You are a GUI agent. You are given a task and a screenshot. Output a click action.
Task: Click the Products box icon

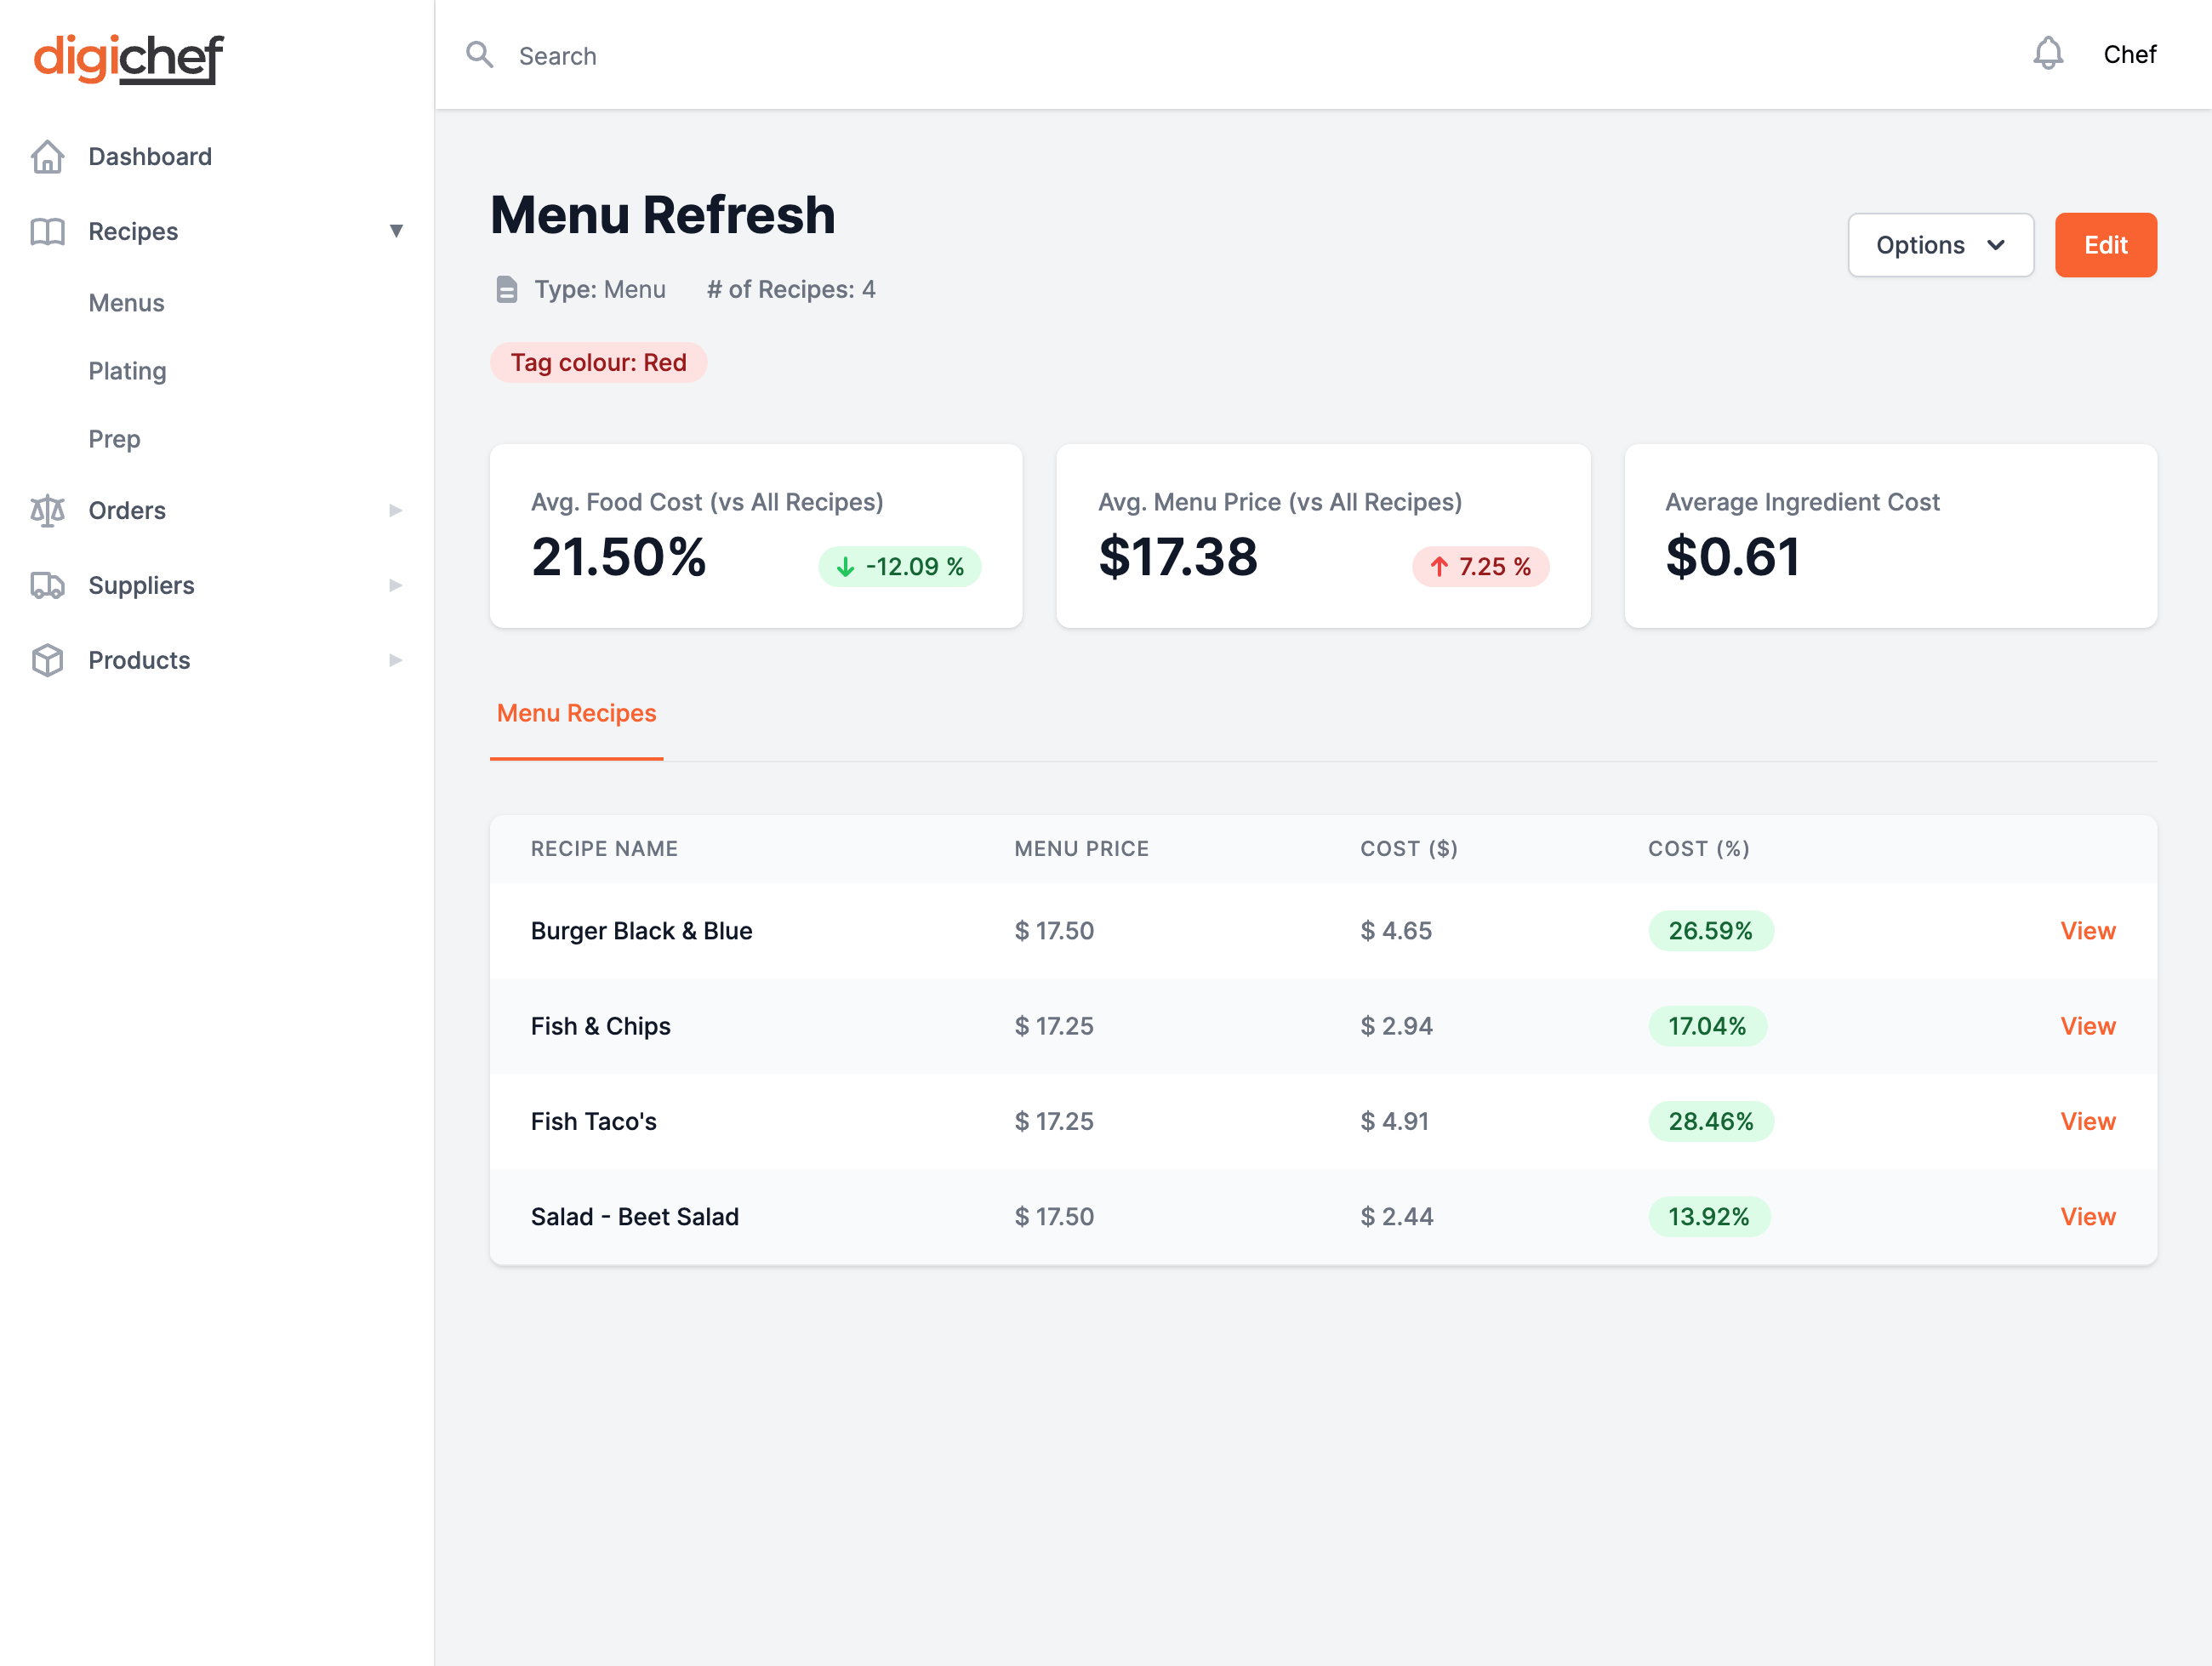point(47,661)
